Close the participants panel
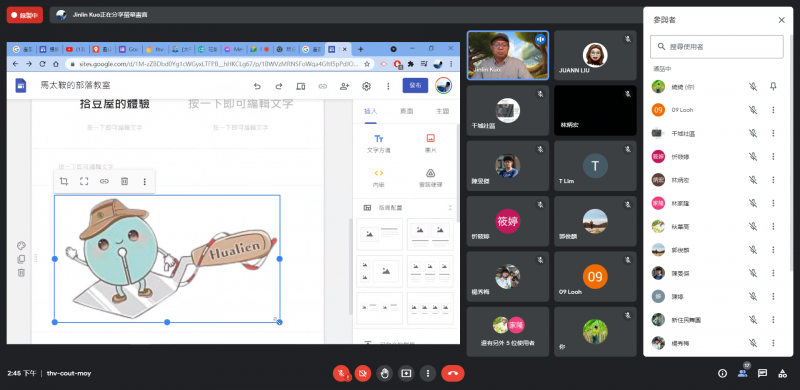The width and height of the screenshot is (800, 390). [781, 20]
